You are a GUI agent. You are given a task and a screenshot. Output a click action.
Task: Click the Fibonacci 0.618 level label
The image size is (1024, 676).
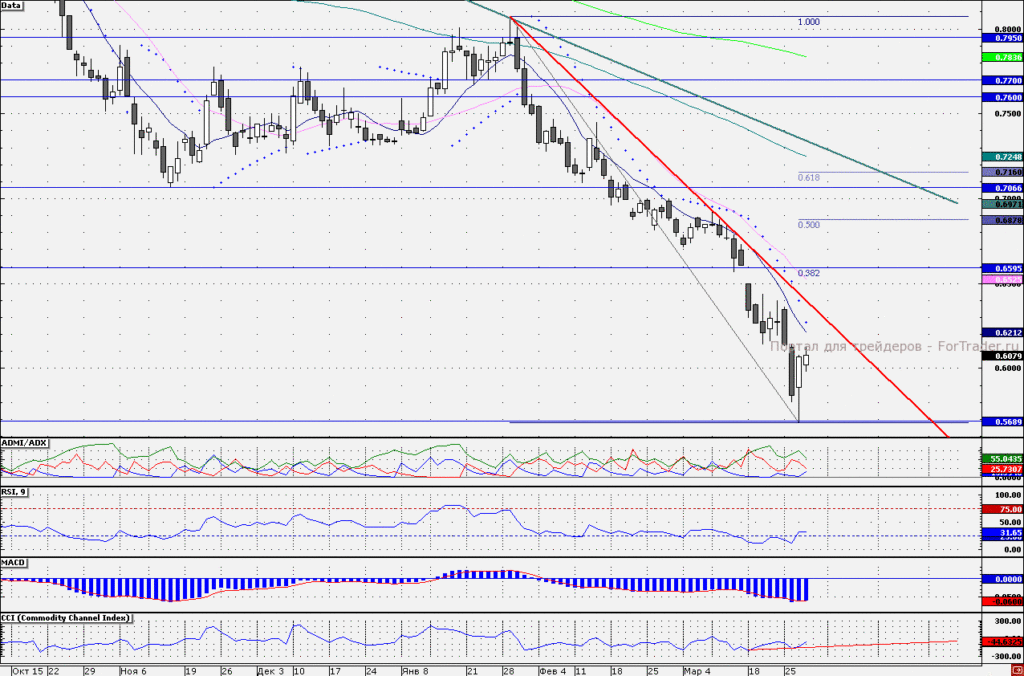pyautogui.click(x=808, y=178)
